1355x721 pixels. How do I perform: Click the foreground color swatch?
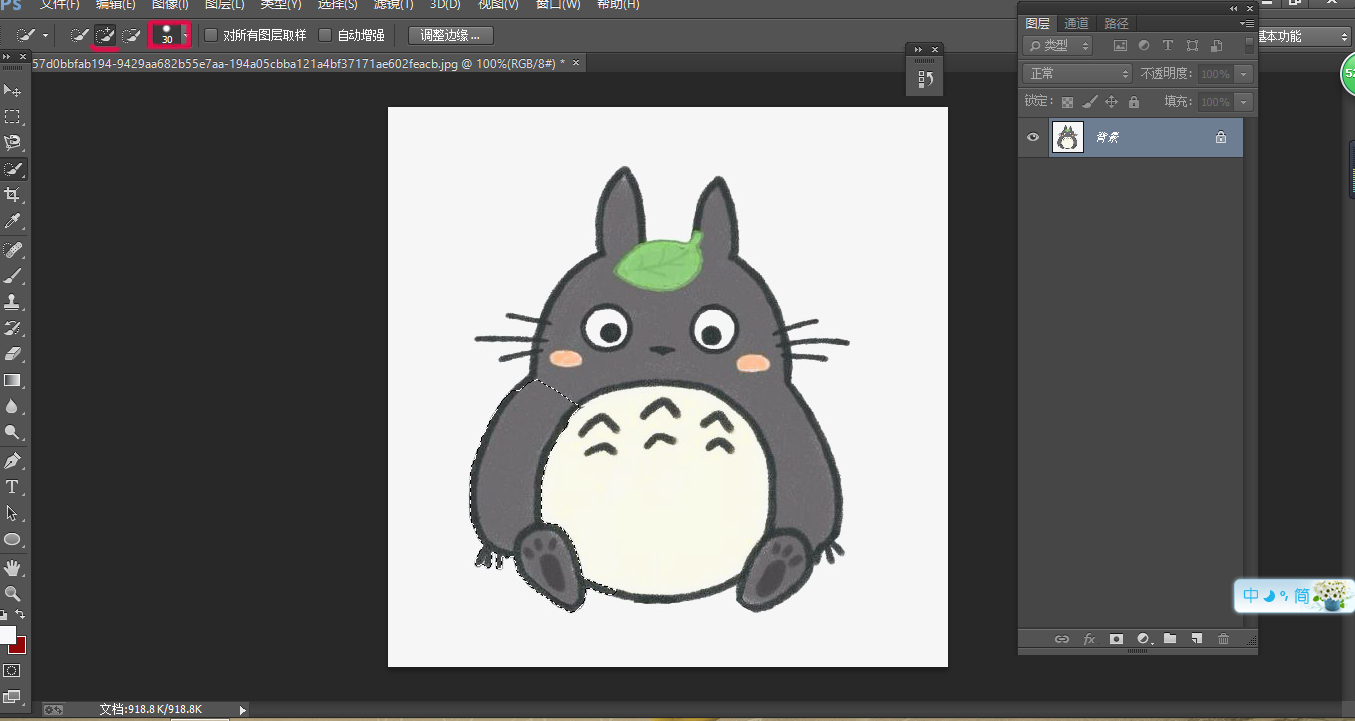[7, 634]
